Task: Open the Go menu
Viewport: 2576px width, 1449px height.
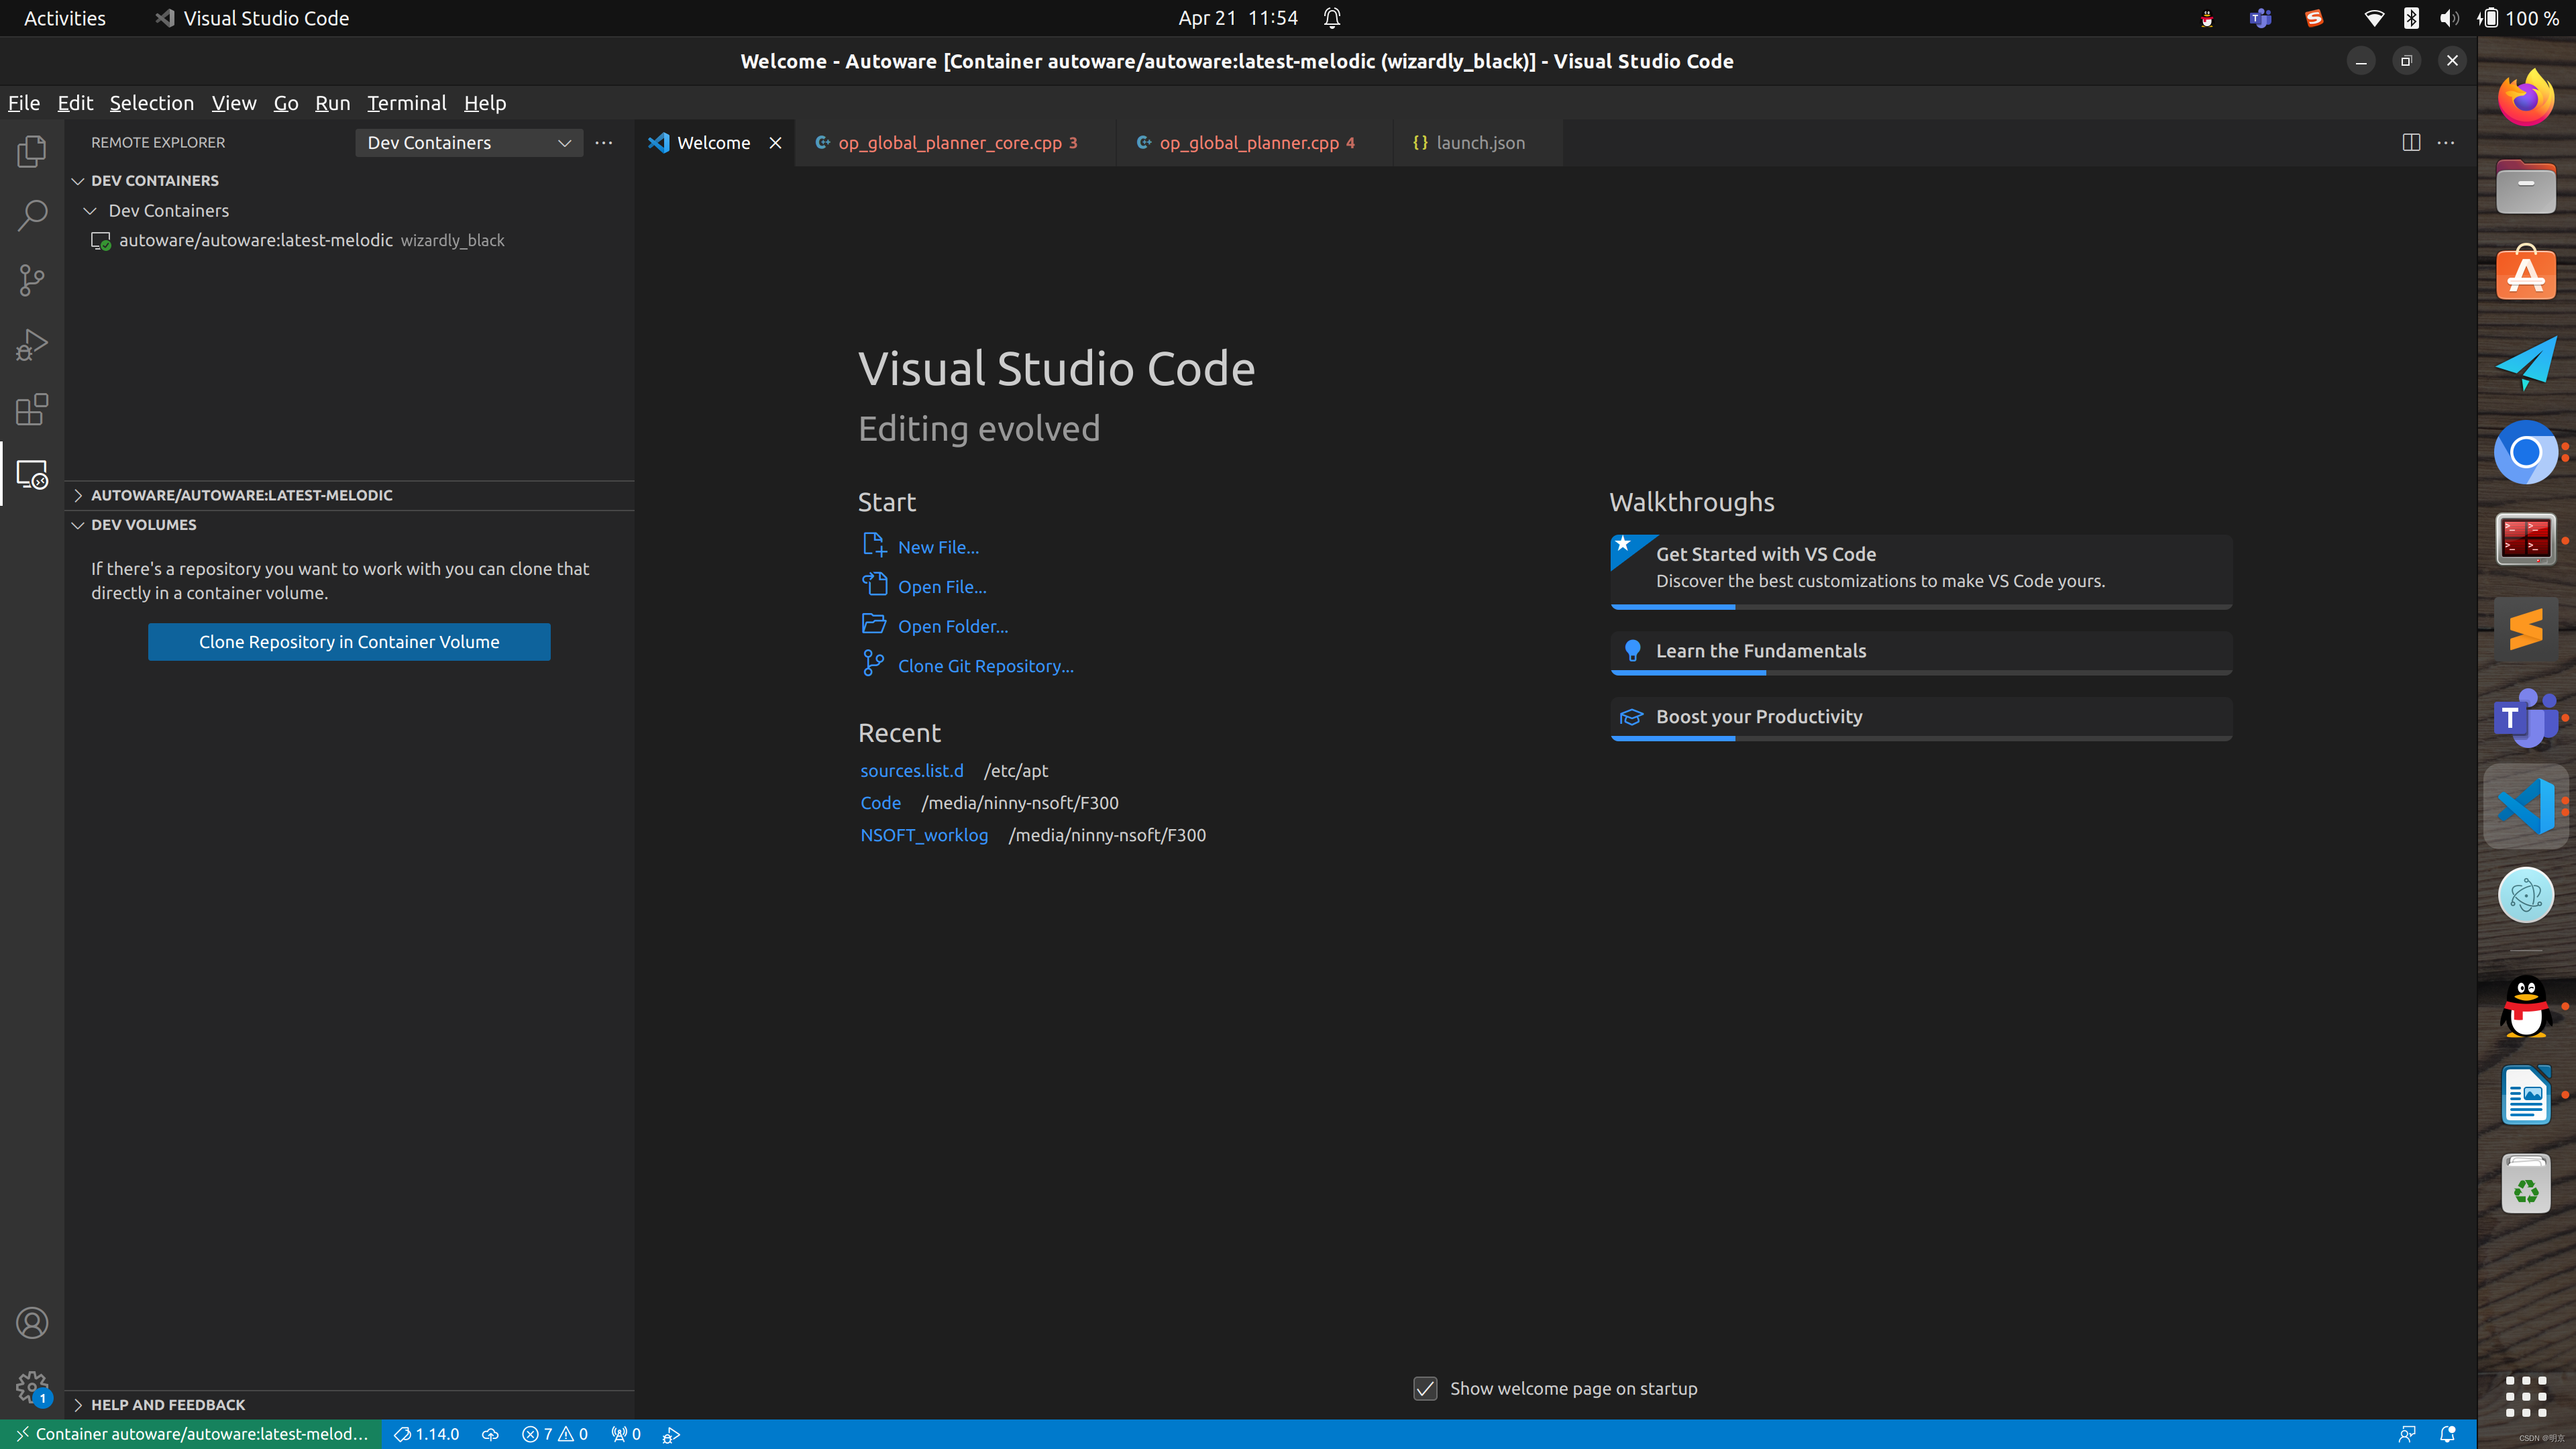Action: [286, 103]
